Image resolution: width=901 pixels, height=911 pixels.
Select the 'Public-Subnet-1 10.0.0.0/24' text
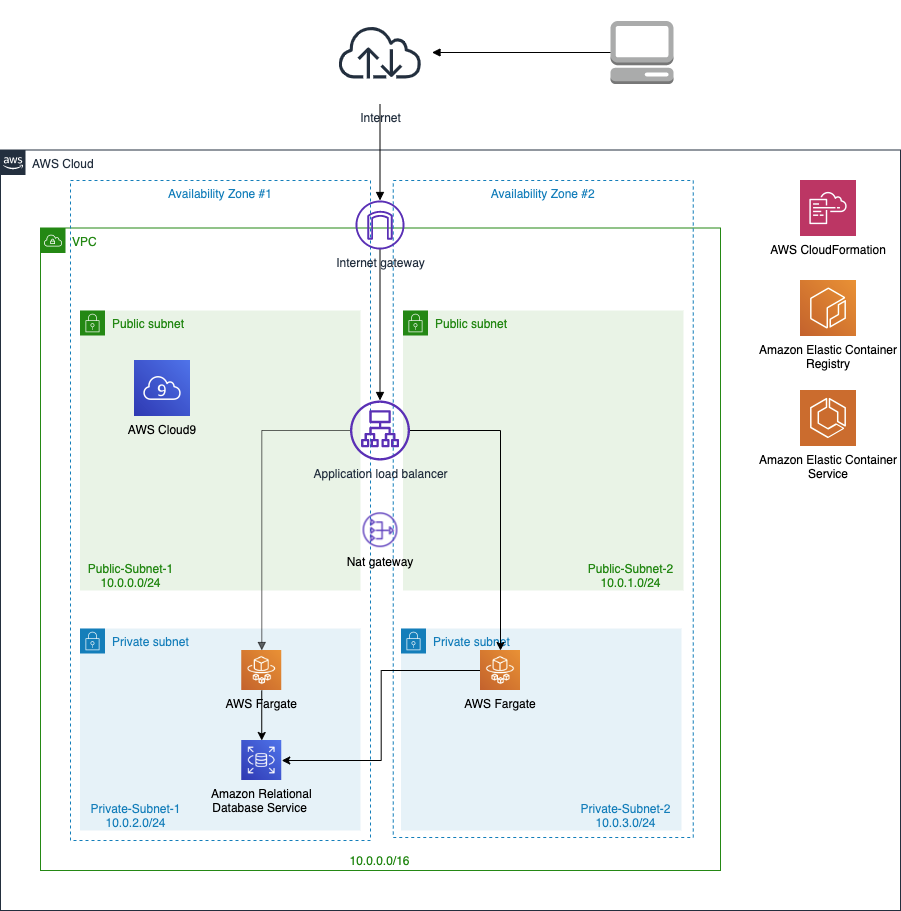pos(130,576)
